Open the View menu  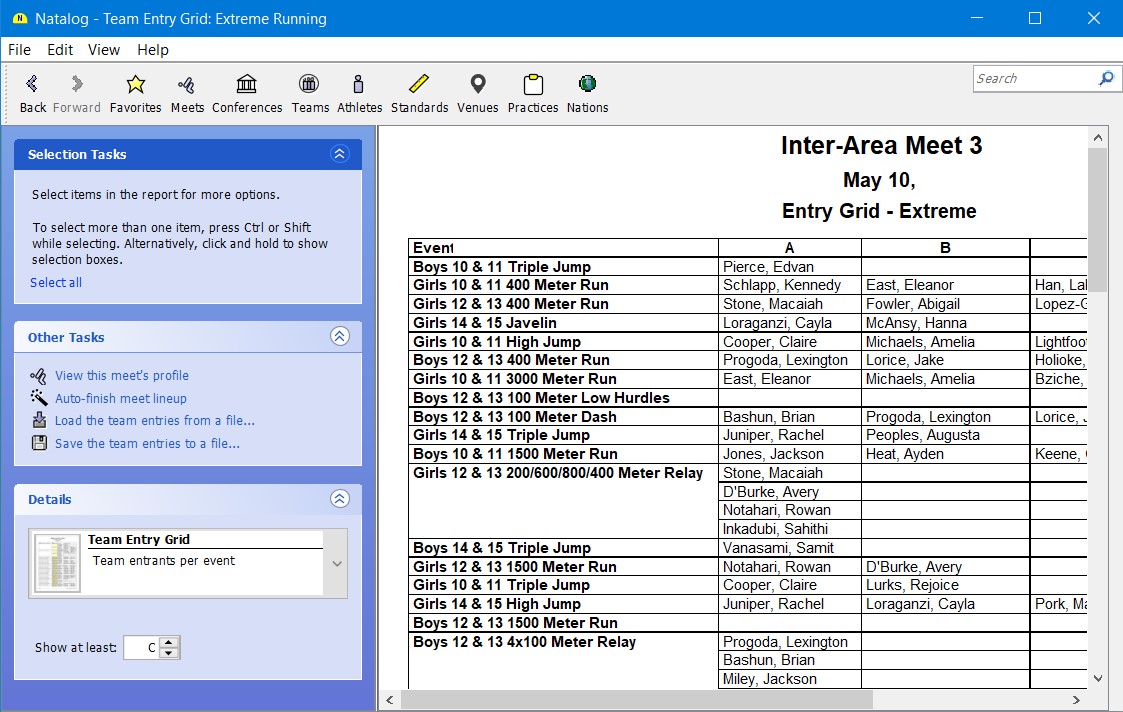pos(104,50)
